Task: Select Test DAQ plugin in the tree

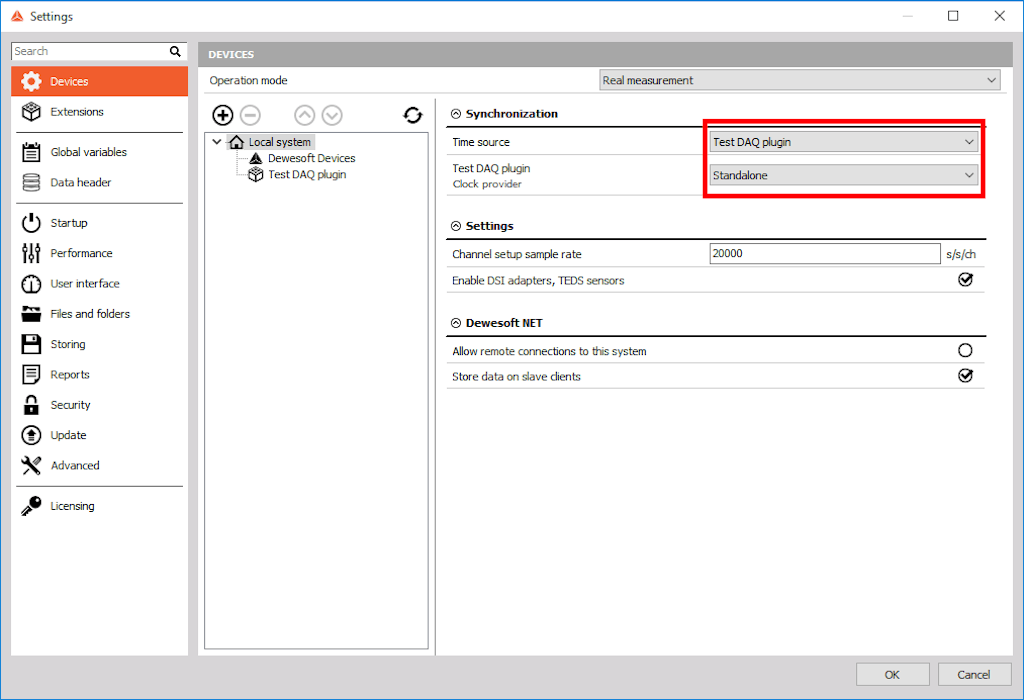Action: 307,174
